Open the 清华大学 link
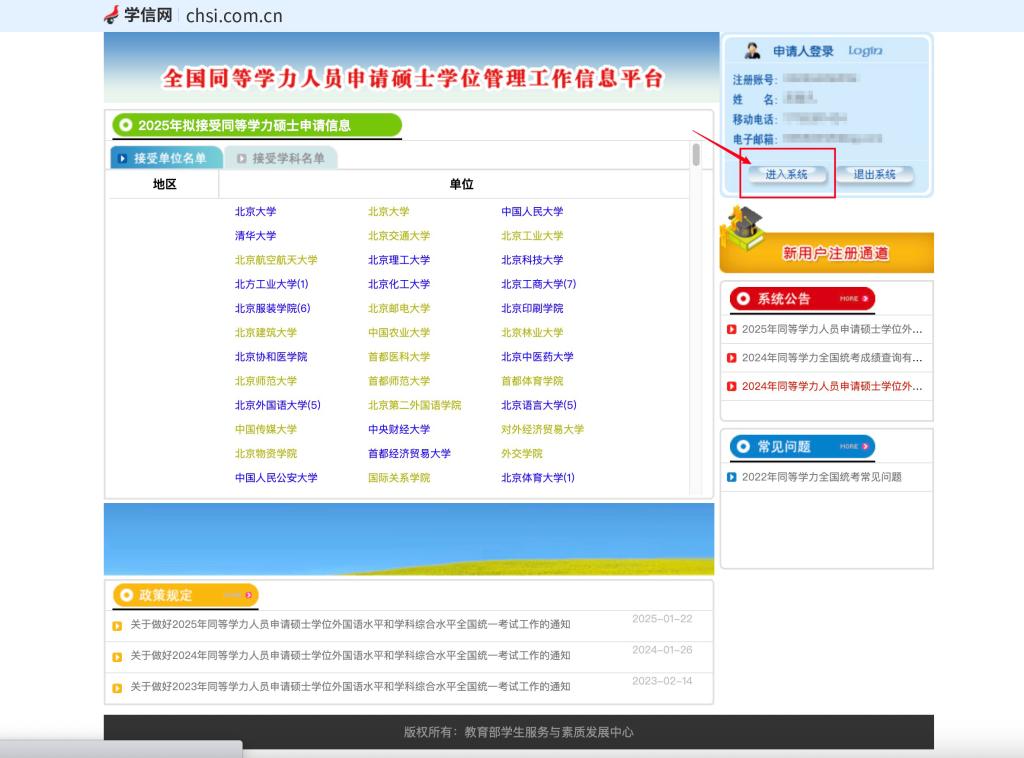The width and height of the screenshot is (1024, 758). pos(255,236)
